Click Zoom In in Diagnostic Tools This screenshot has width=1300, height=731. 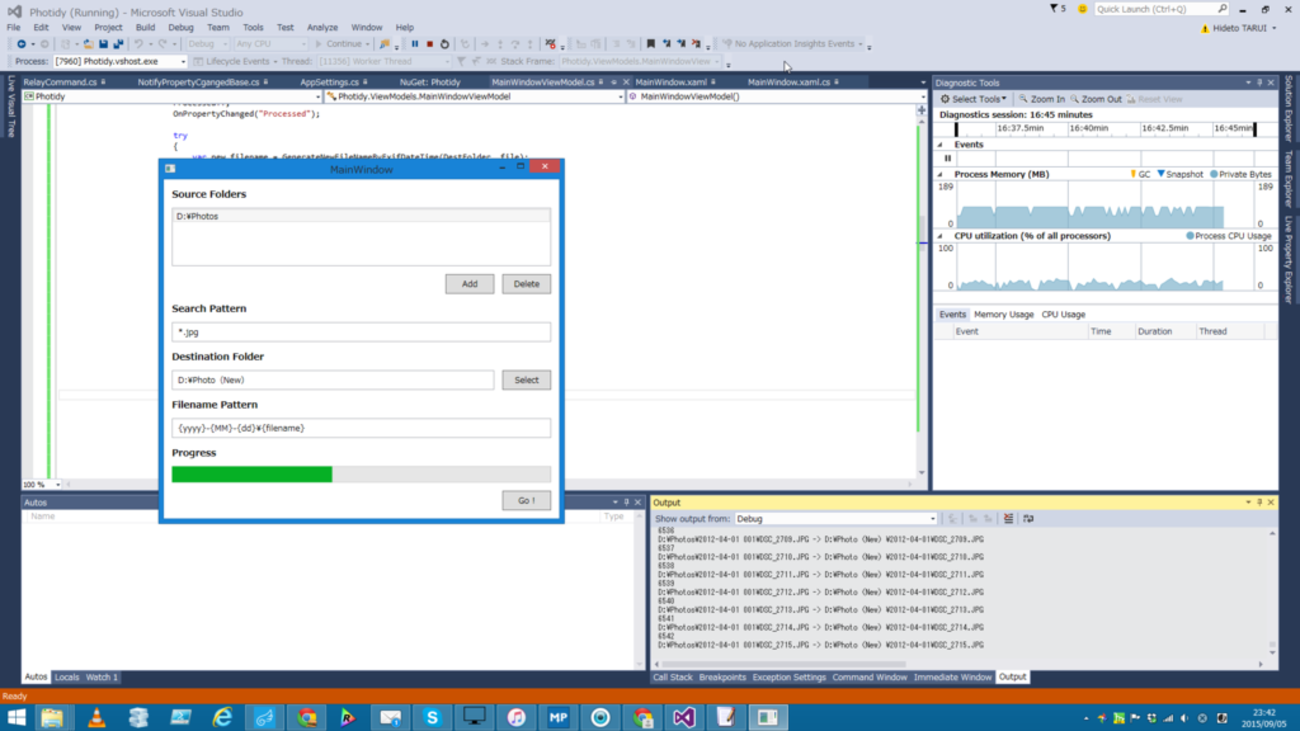(x=1042, y=99)
